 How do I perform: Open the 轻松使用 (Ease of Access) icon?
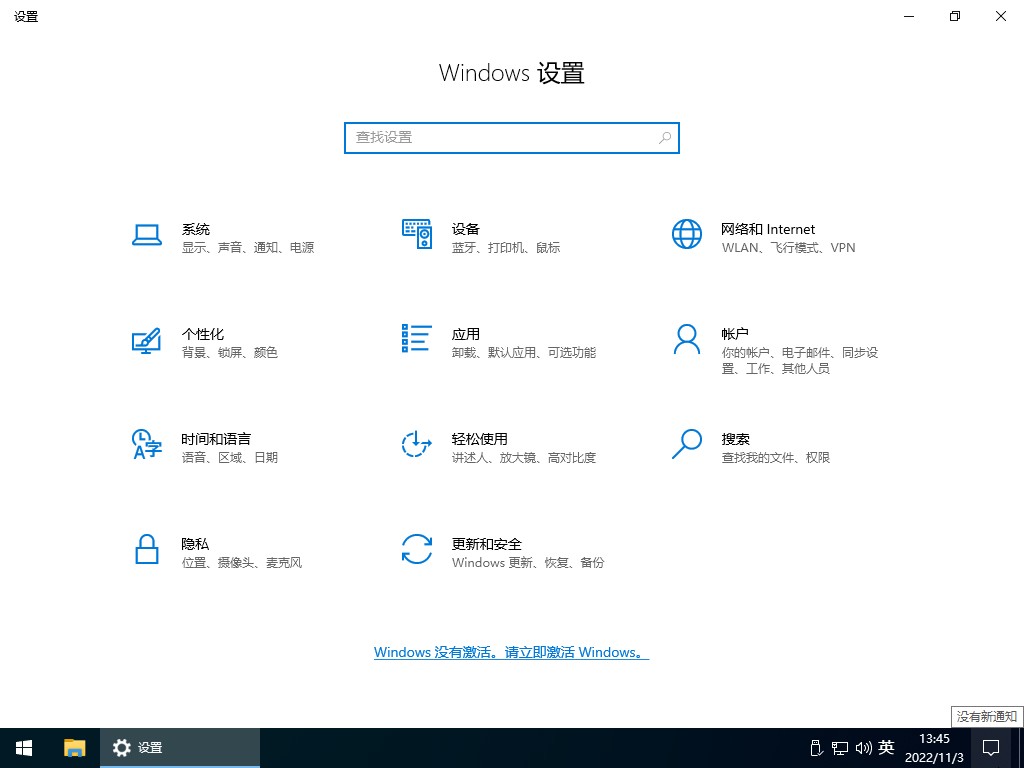point(417,445)
